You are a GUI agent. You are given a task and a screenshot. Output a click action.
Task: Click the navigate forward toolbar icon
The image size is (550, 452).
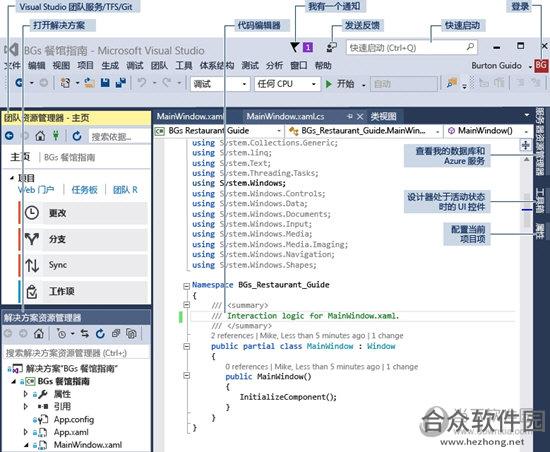(x=43, y=83)
